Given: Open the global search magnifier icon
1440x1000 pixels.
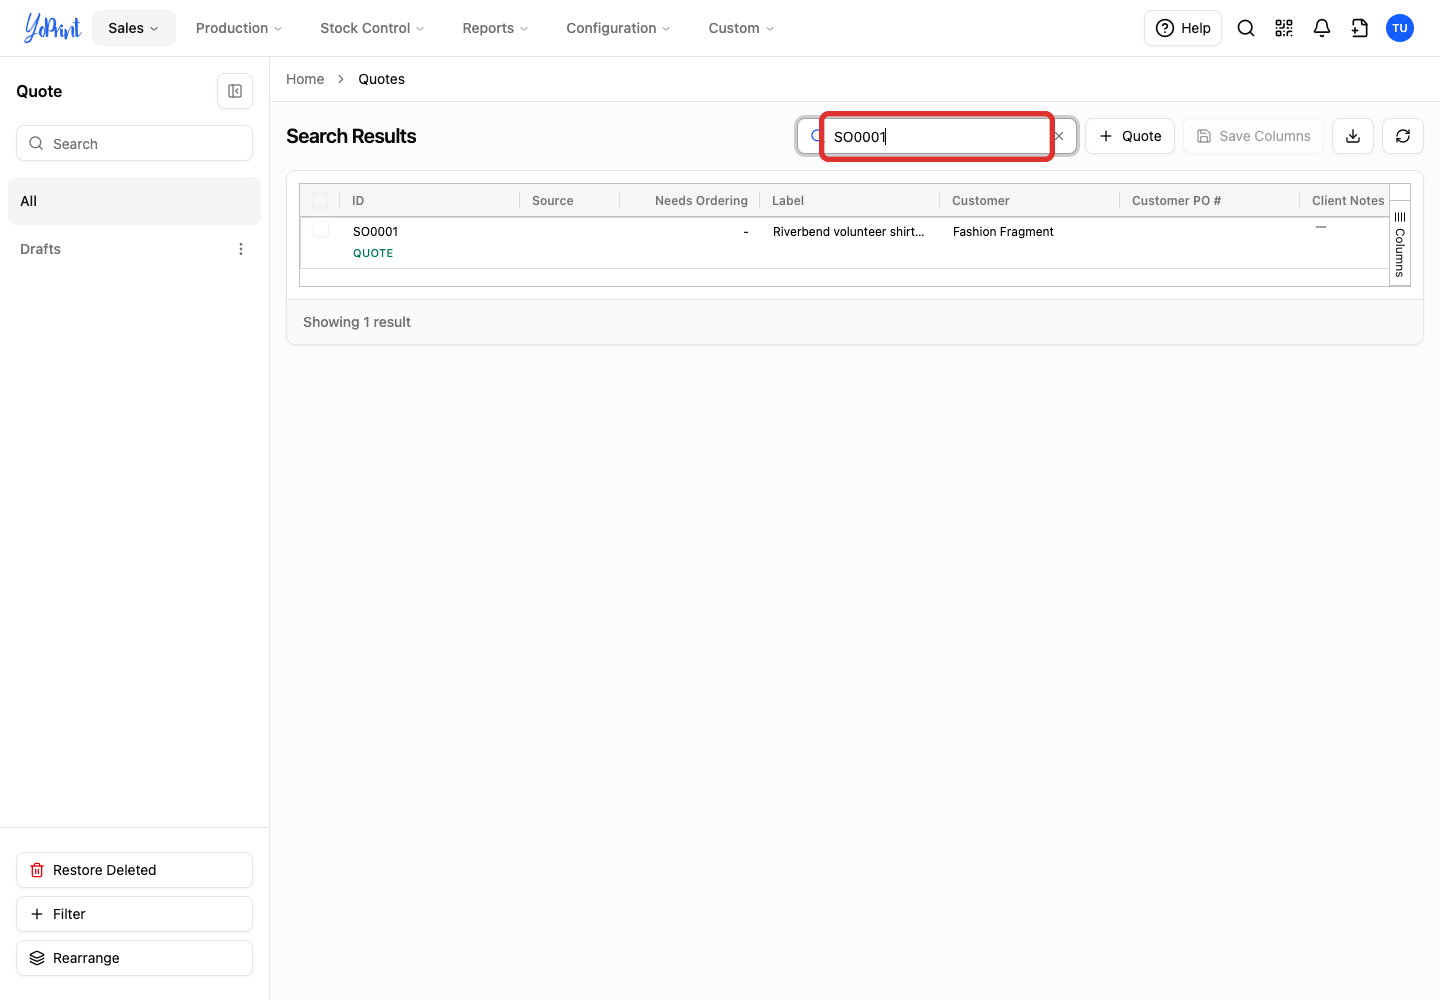Looking at the screenshot, I should [1246, 28].
